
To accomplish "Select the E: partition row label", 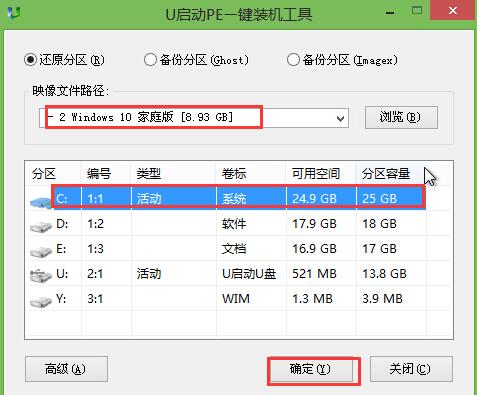I will coord(61,249).
